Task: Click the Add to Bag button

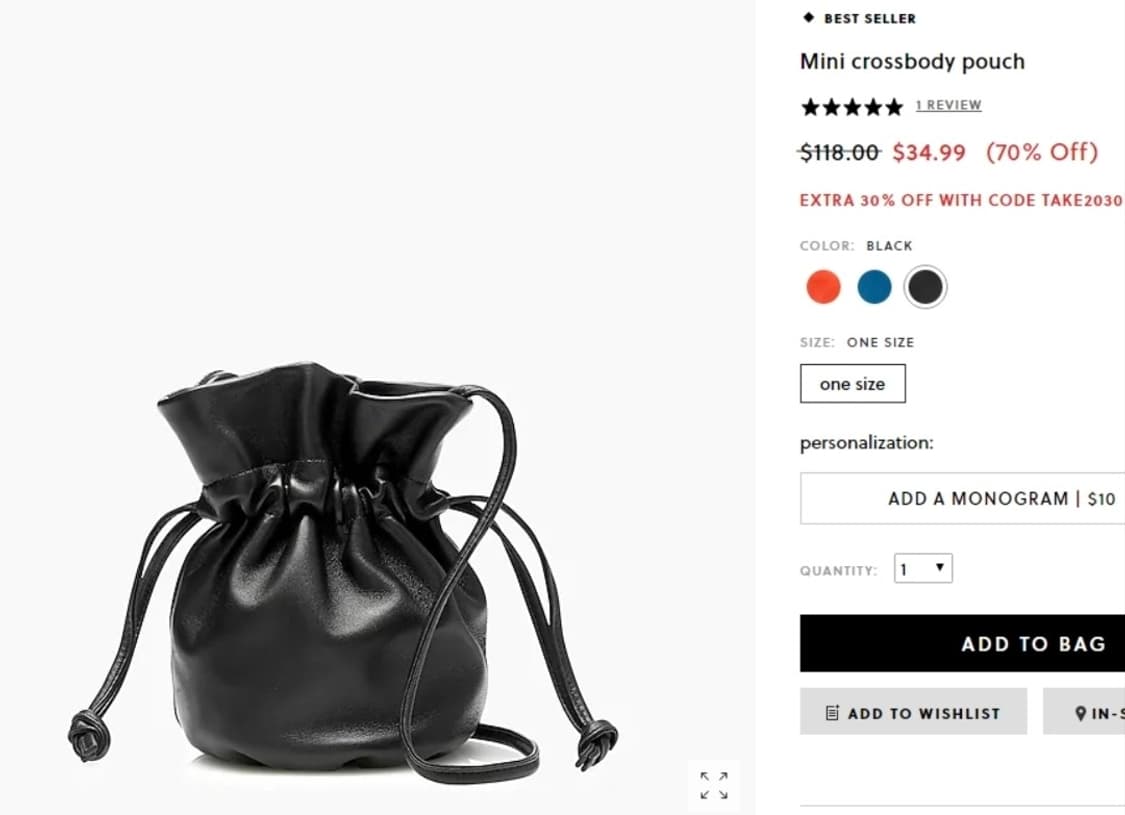Action: (962, 643)
